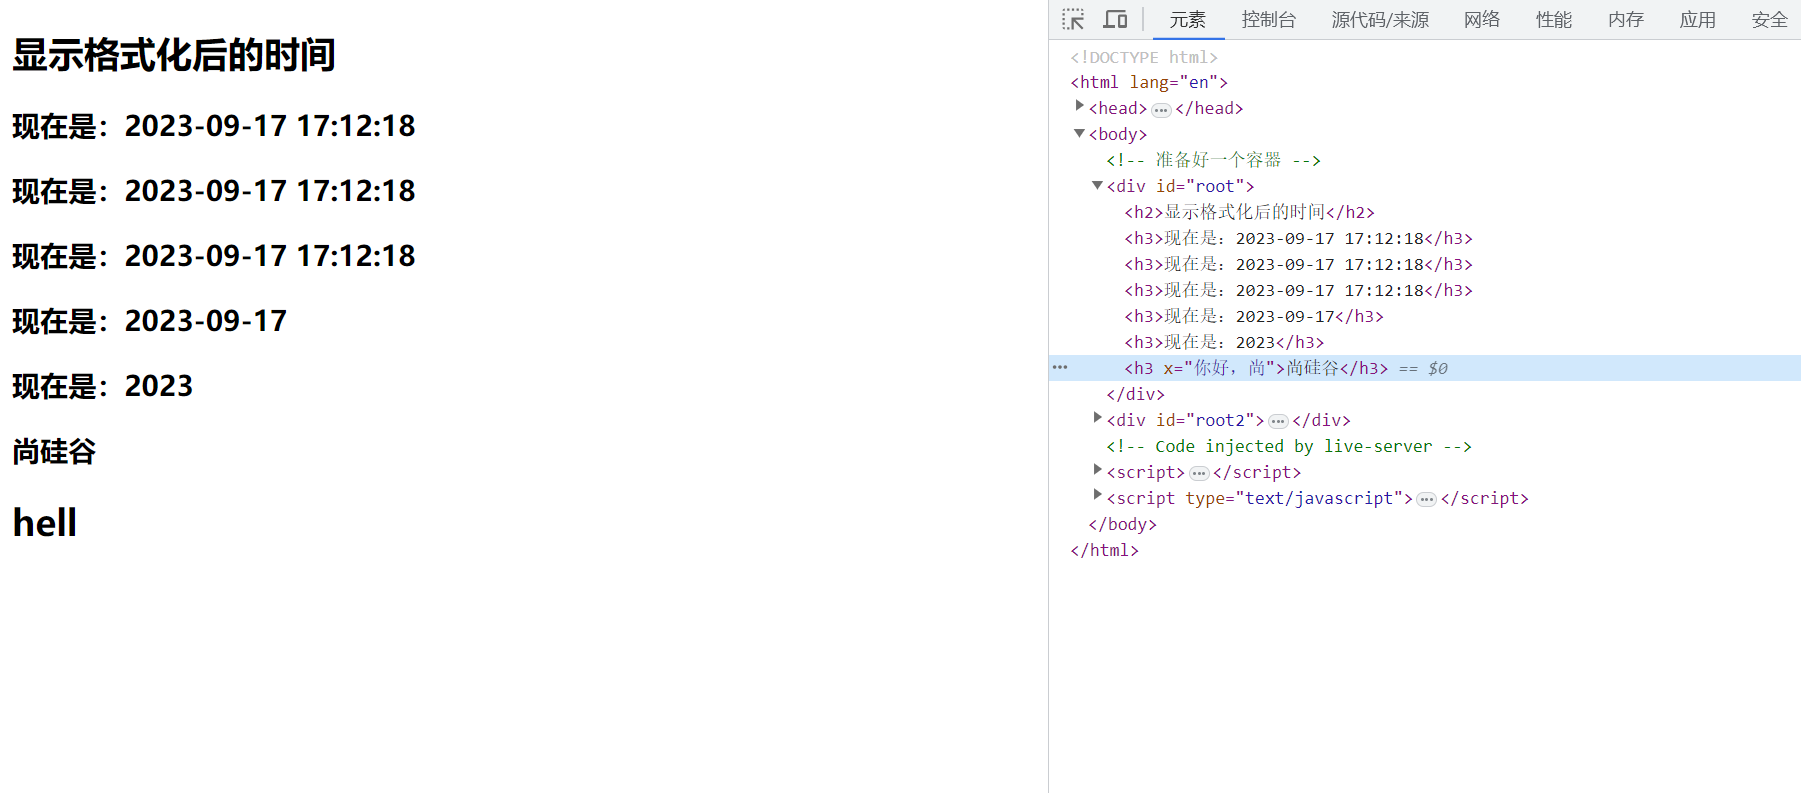Select the live-server injected comment

pos(1289,446)
